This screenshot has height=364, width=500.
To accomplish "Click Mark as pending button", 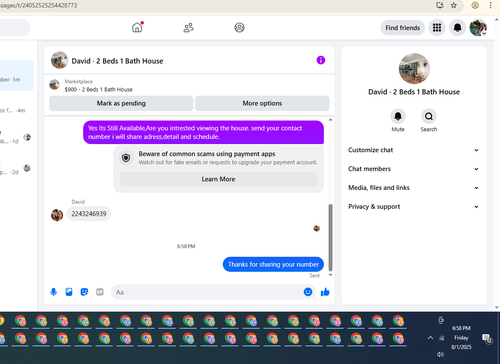I will (121, 103).
